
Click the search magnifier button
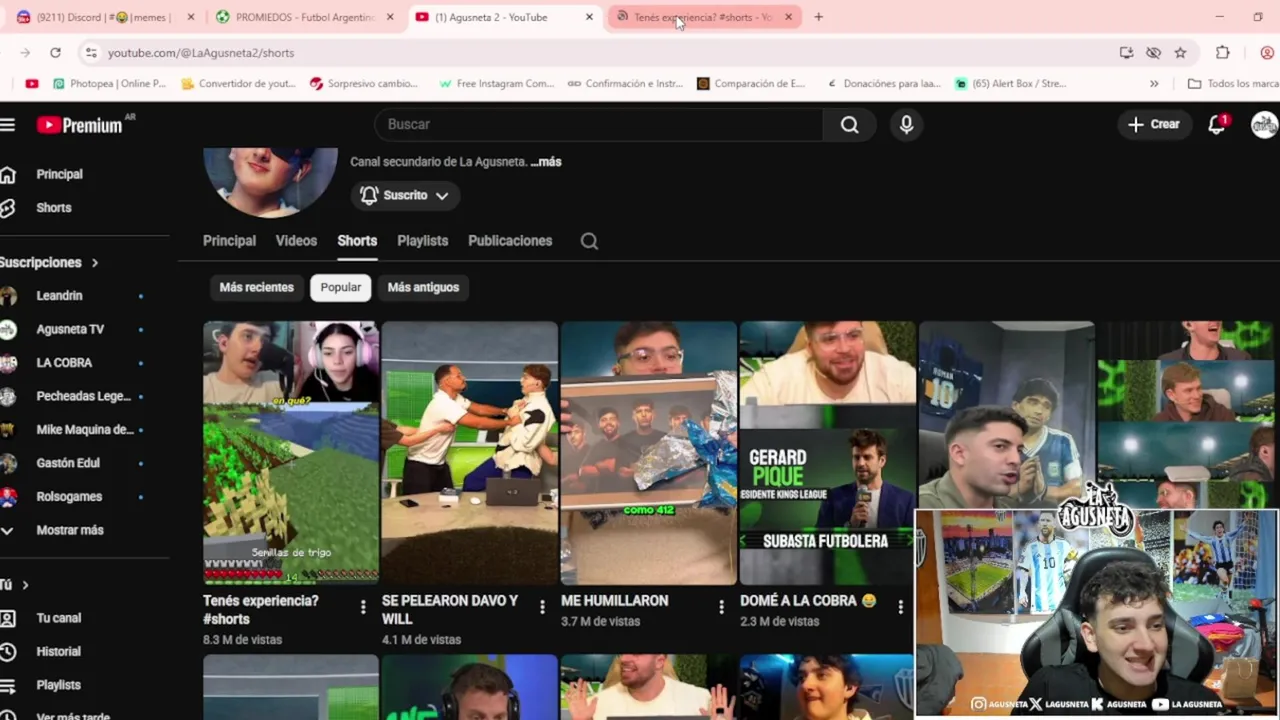(849, 124)
